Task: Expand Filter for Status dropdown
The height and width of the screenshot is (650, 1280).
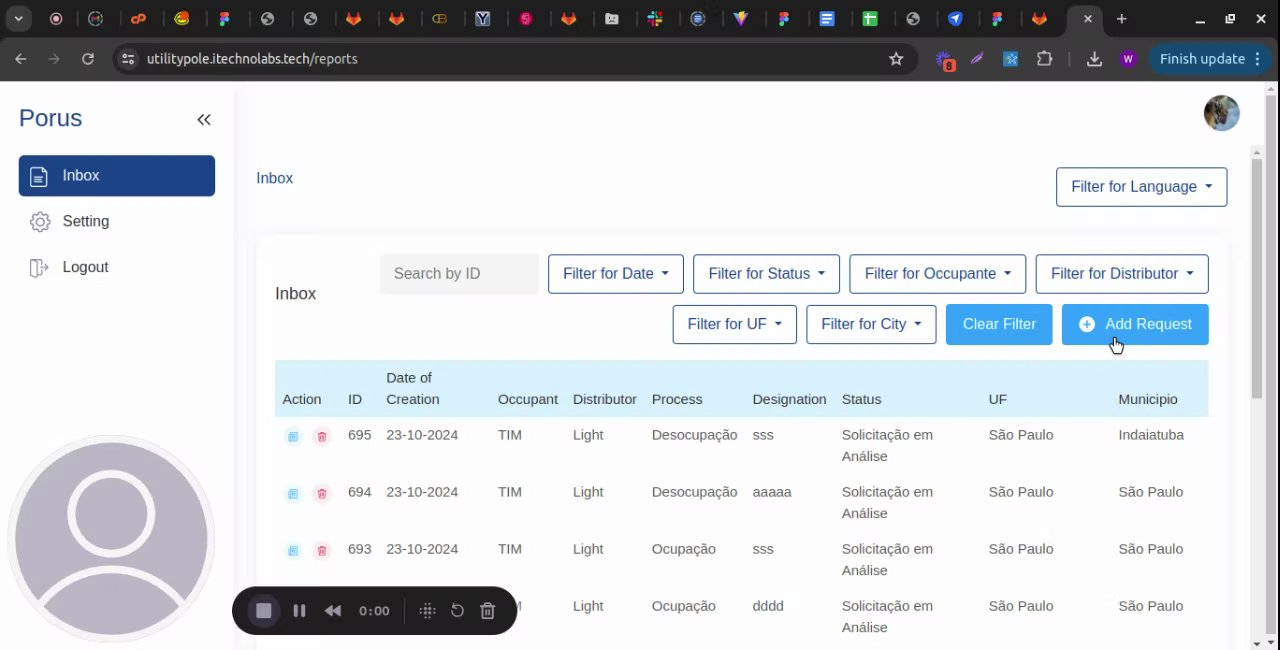Action: click(x=767, y=274)
